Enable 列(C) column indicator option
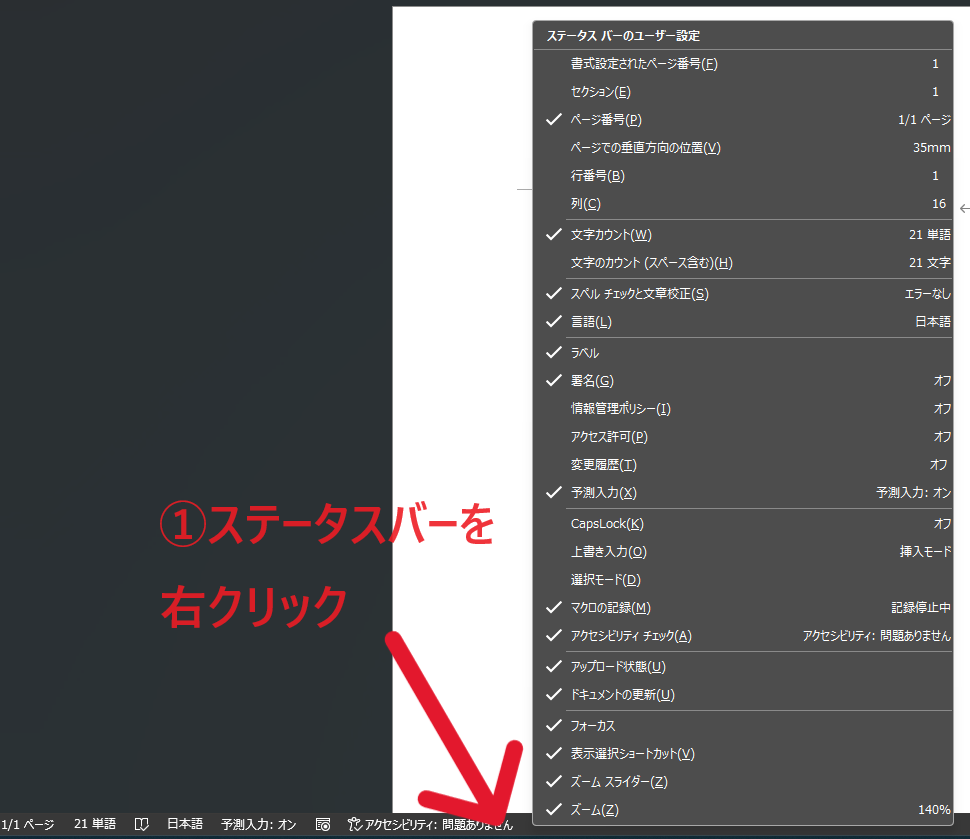Screen dimensions: 970x839 point(742,204)
